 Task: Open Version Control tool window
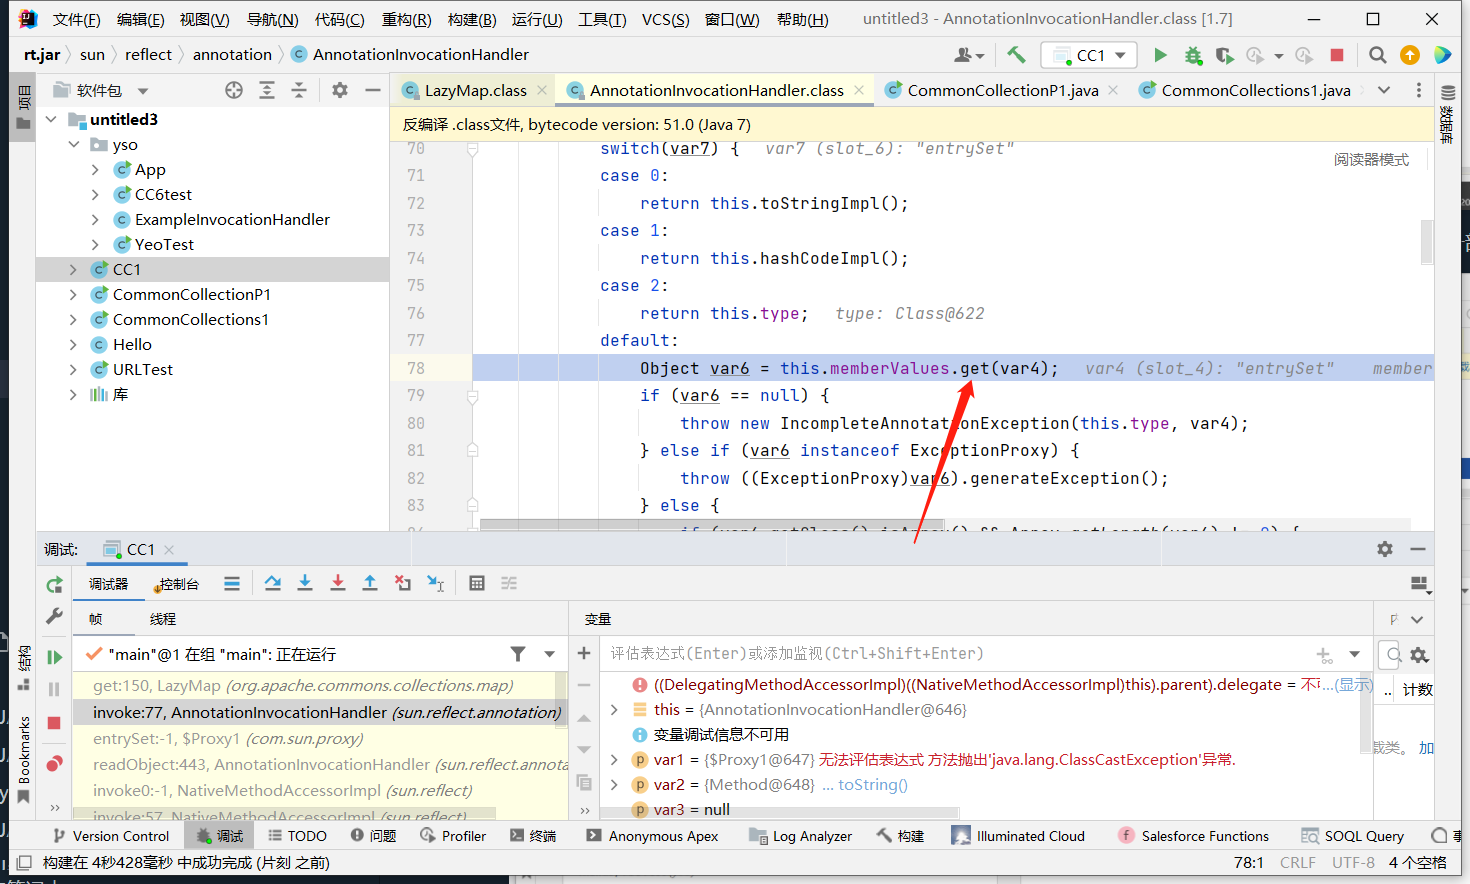(x=110, y=836)
